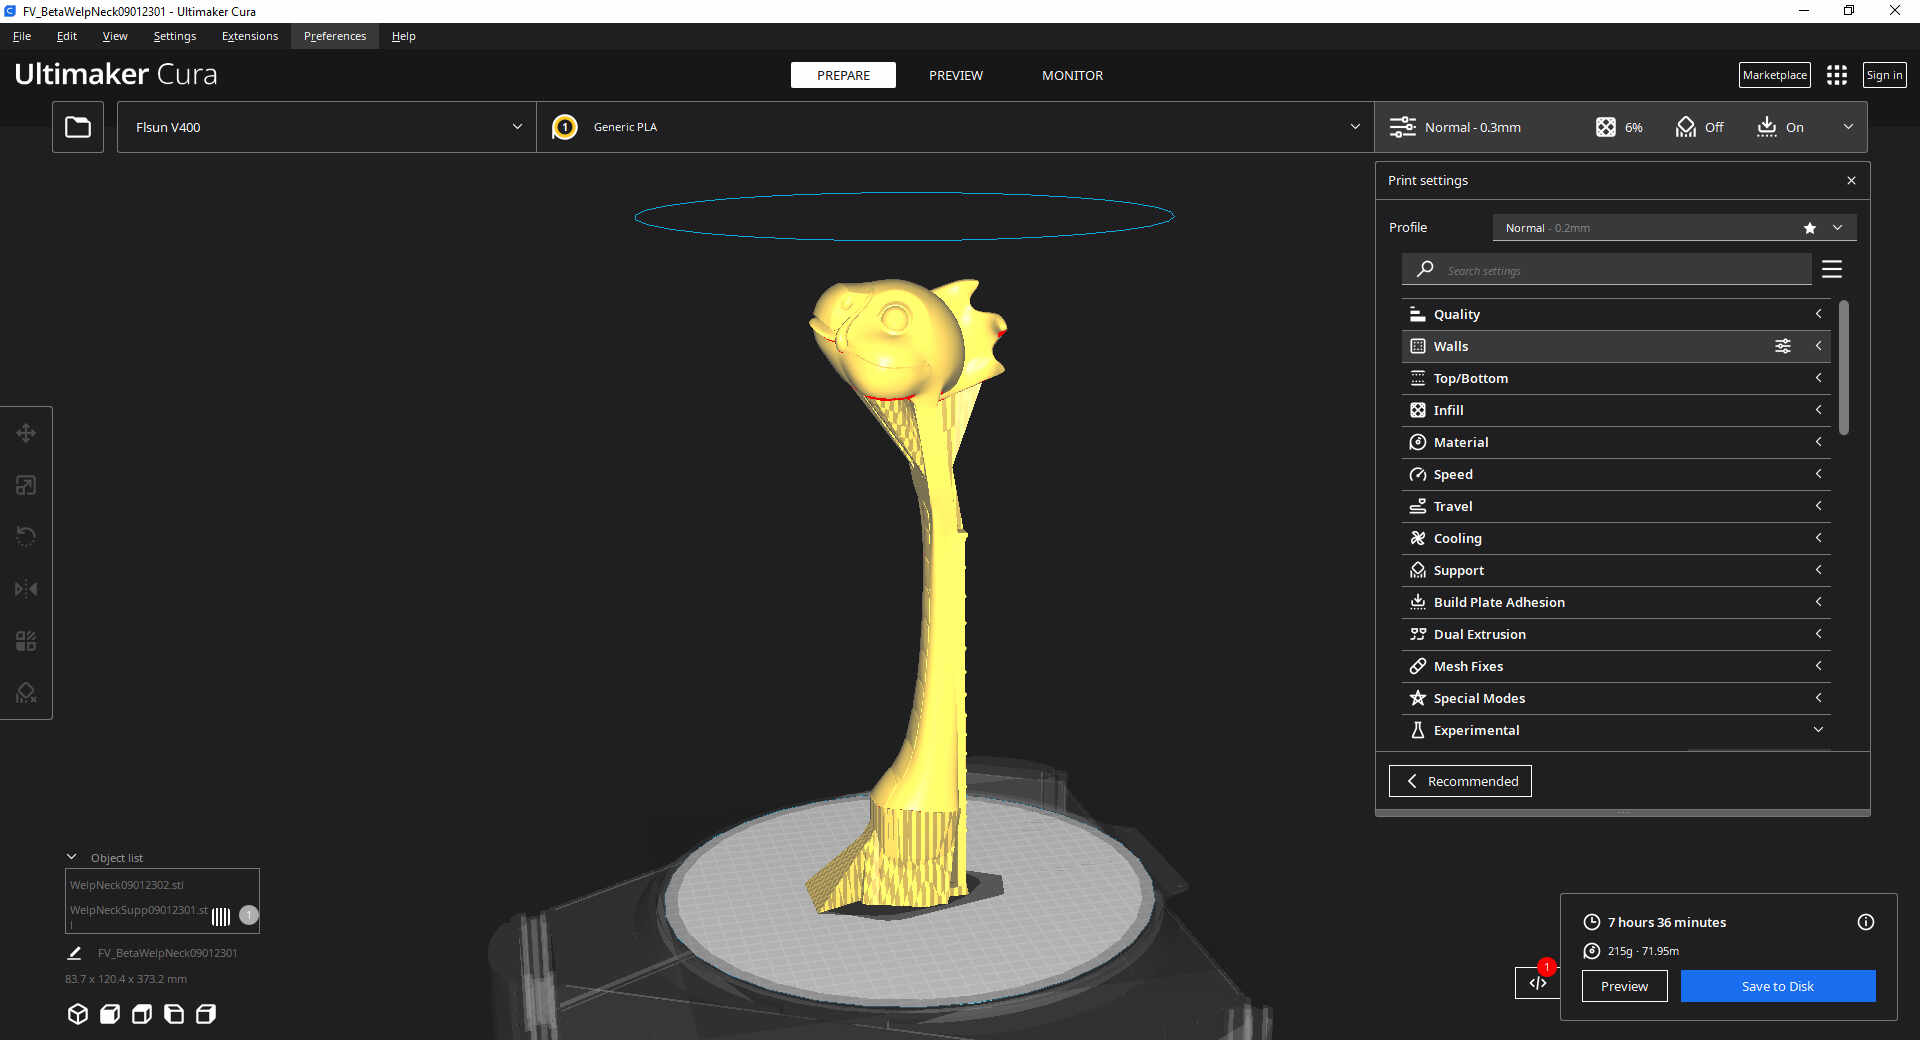This screenshot has height=1040, width=1920.
Task: Open the Profile selection dropdown
Action: pos(1674,228)
